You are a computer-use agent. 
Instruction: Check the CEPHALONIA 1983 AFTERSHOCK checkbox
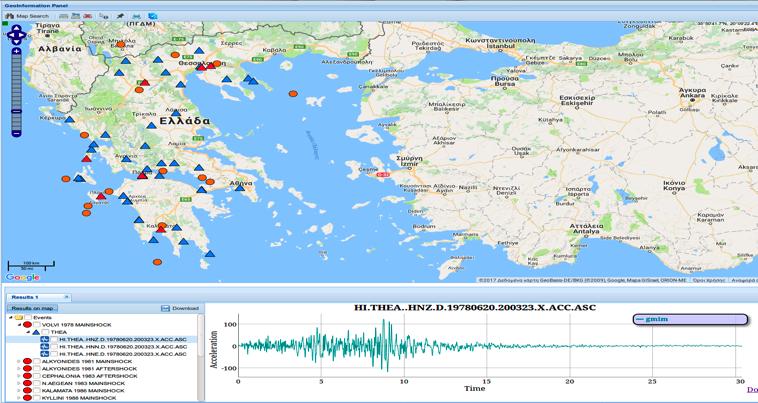37,376
